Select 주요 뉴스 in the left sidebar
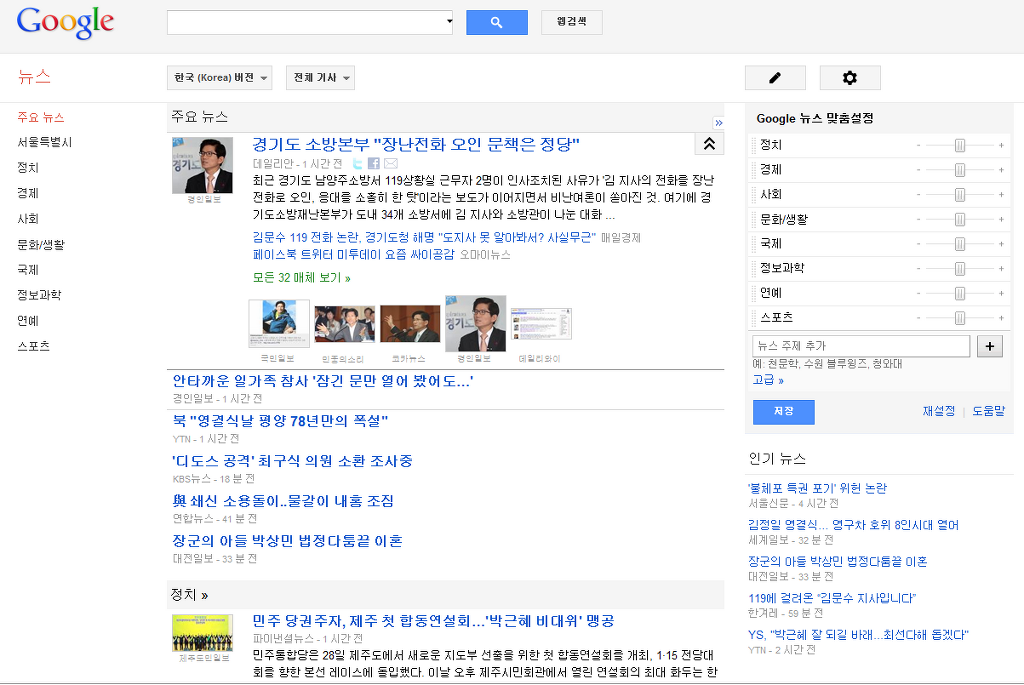 [x=40, y=118]
